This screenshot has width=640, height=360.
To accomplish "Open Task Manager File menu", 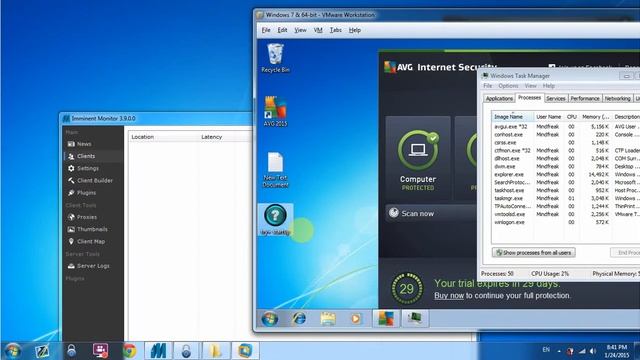I will [x=488, y=86].
